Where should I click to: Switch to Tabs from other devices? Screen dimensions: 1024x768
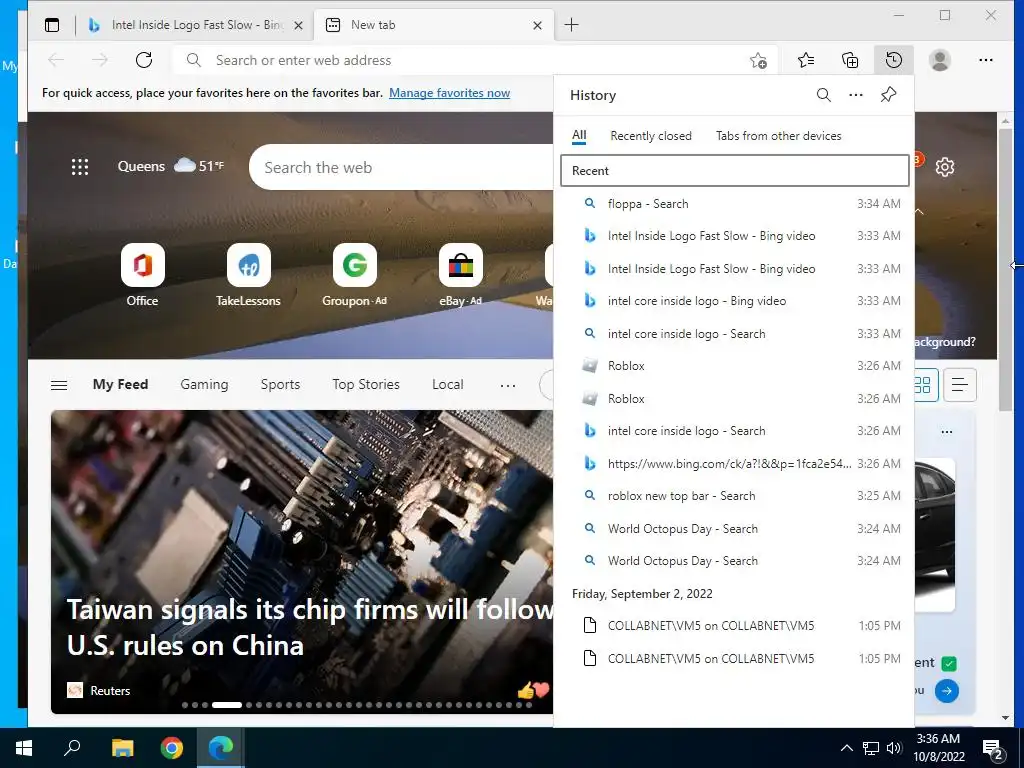778,136
